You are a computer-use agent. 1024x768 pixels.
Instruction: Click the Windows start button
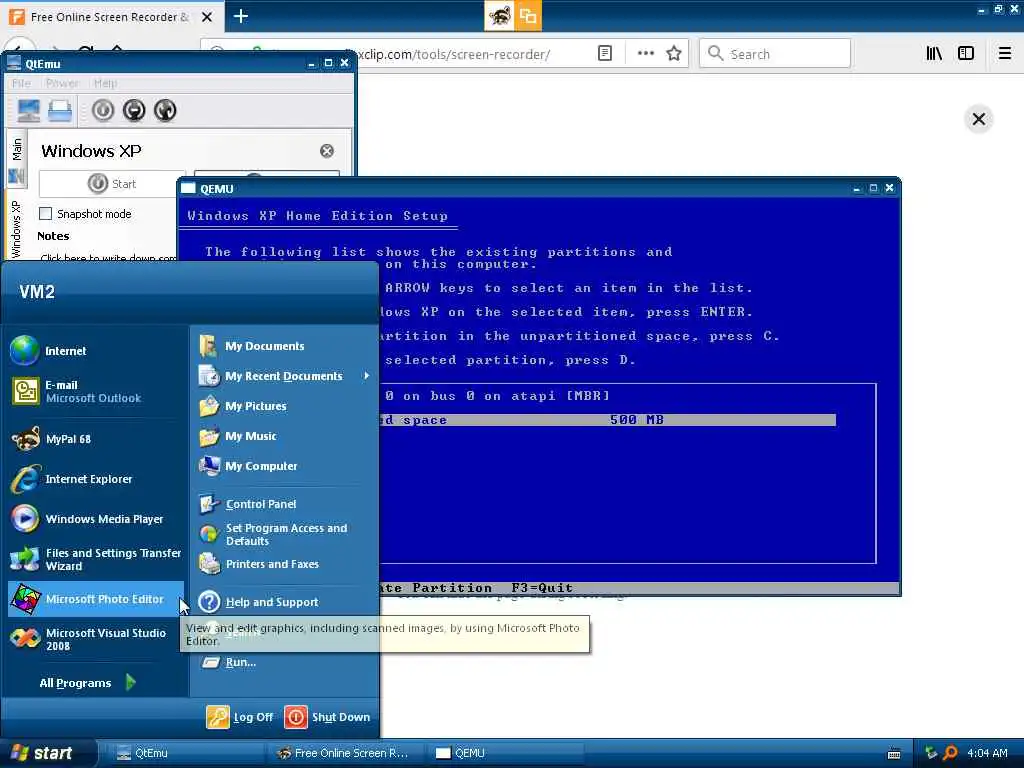click(x=48, y=753)
